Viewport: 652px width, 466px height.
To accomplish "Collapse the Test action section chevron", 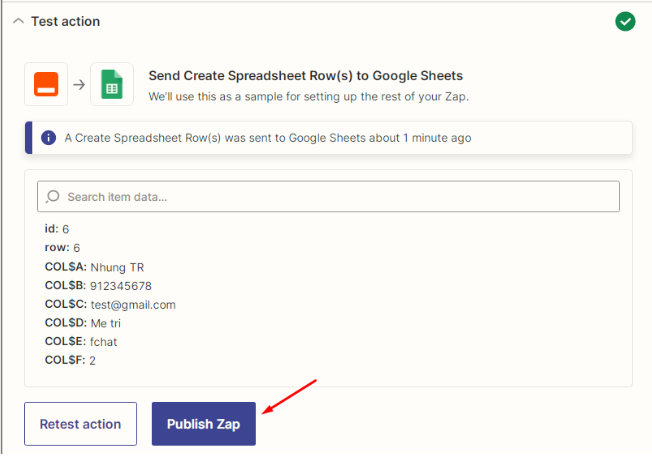I will 18,21.
